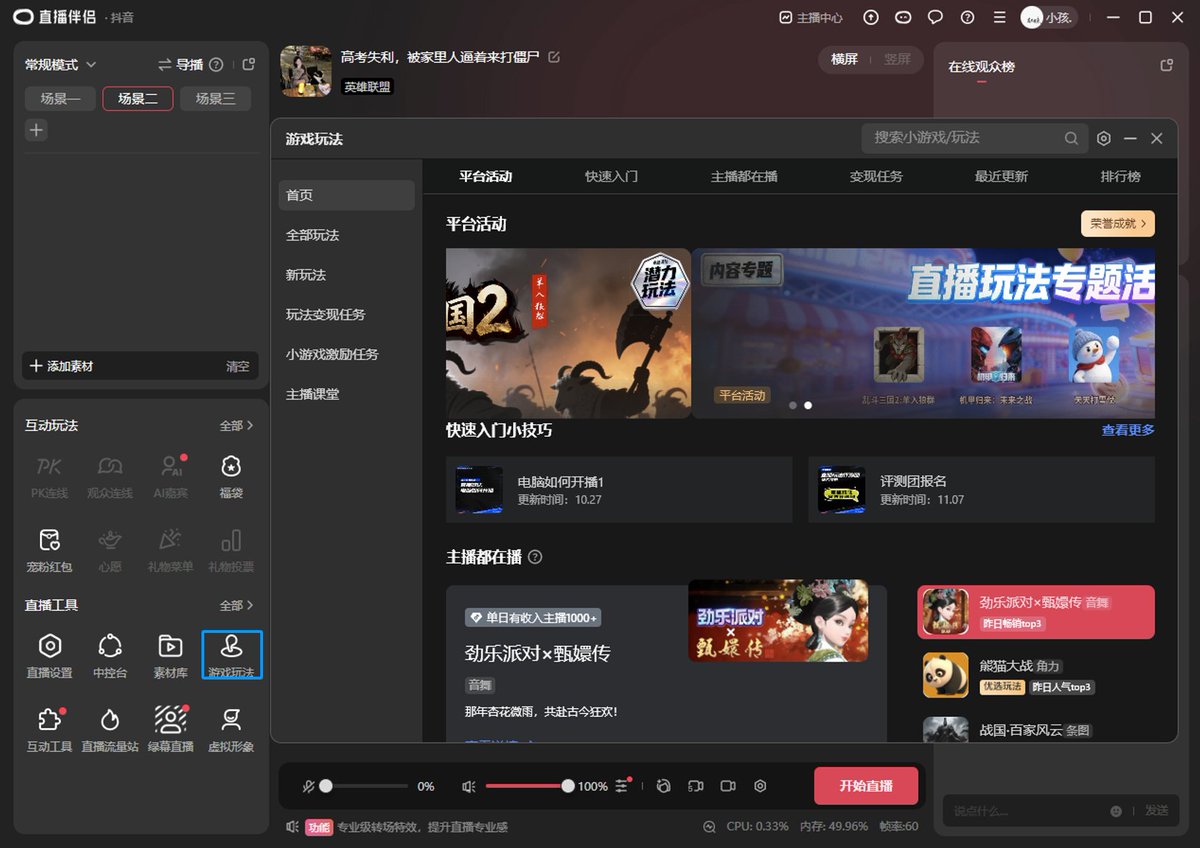Switch to 横屏 landscape mode
Viewport: 1200px width, 848px height.
(845, 59)
